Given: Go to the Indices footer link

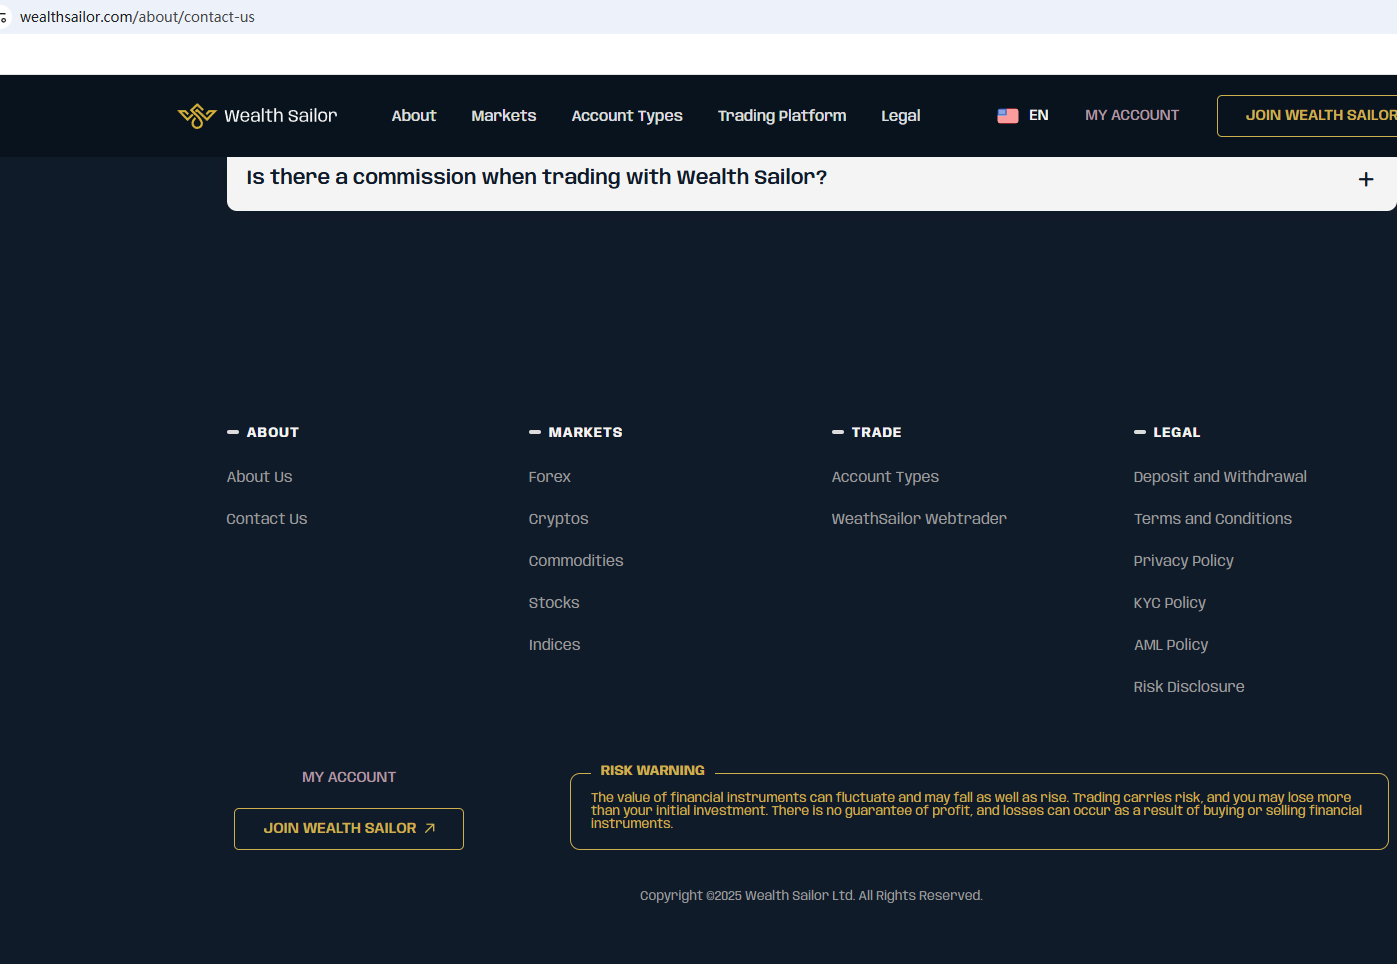Looking at the screenshot, I should tap(555, 645).
